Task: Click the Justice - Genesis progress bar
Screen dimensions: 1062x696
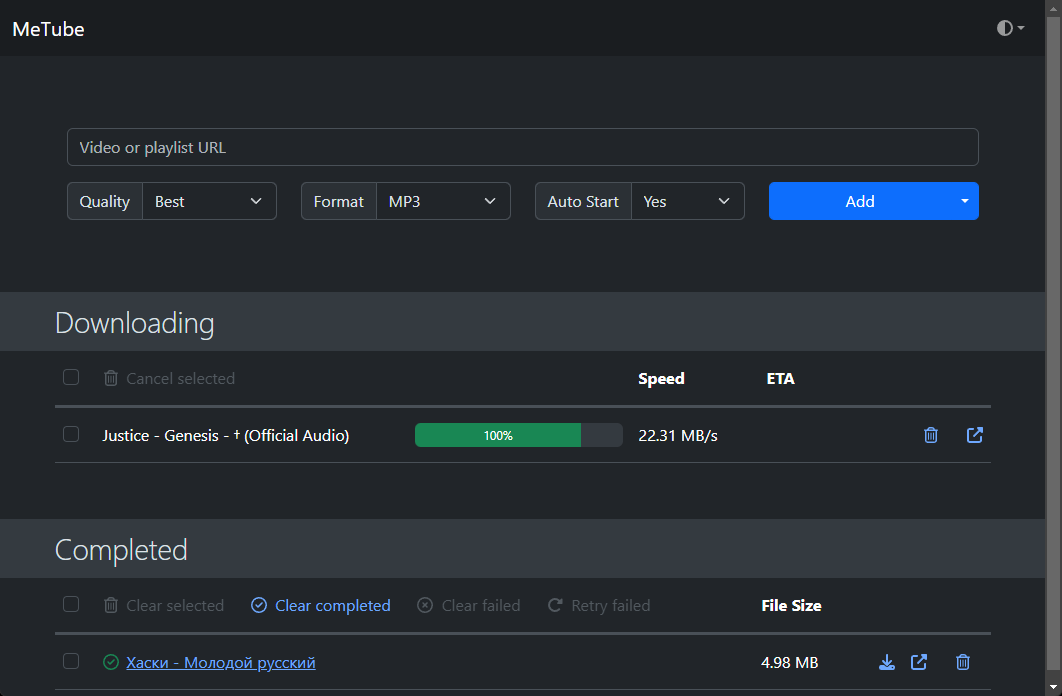Action: coord(518,435)
